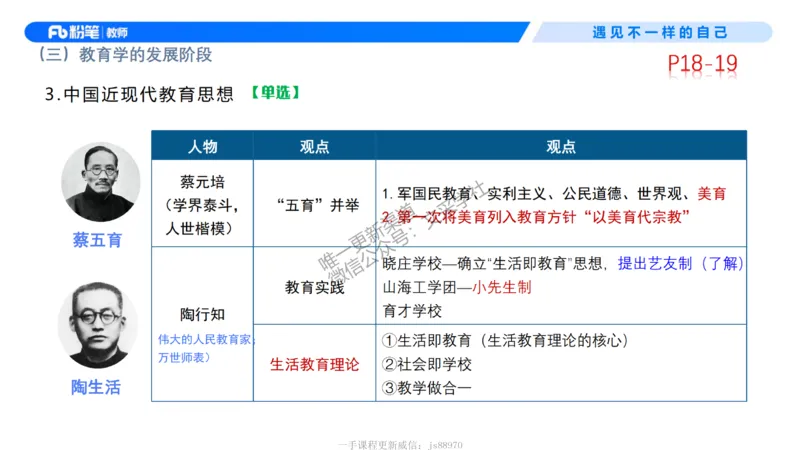Click the name 陶行知 in the table
The height and width of the screenshot is (450, 800).
203,314
